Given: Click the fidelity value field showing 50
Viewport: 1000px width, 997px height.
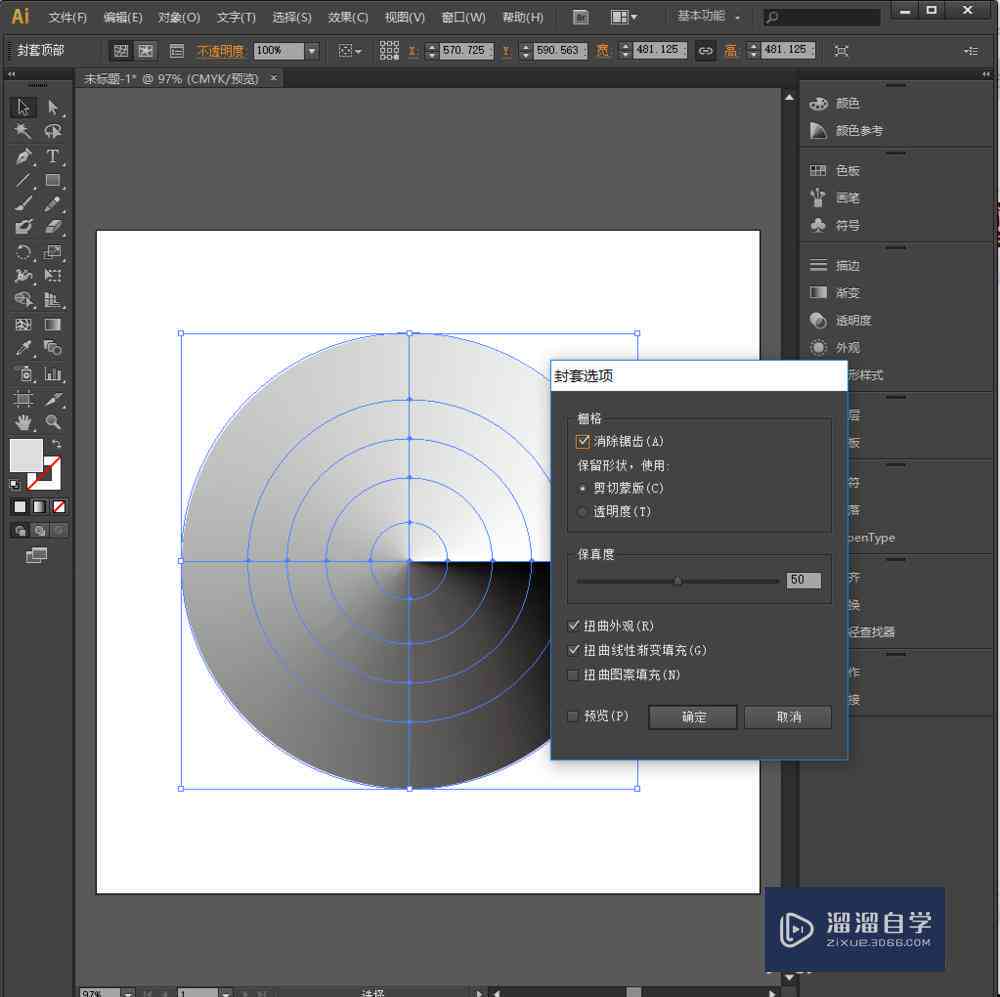Looking at the screenshot, I should (x=804, y=580).
